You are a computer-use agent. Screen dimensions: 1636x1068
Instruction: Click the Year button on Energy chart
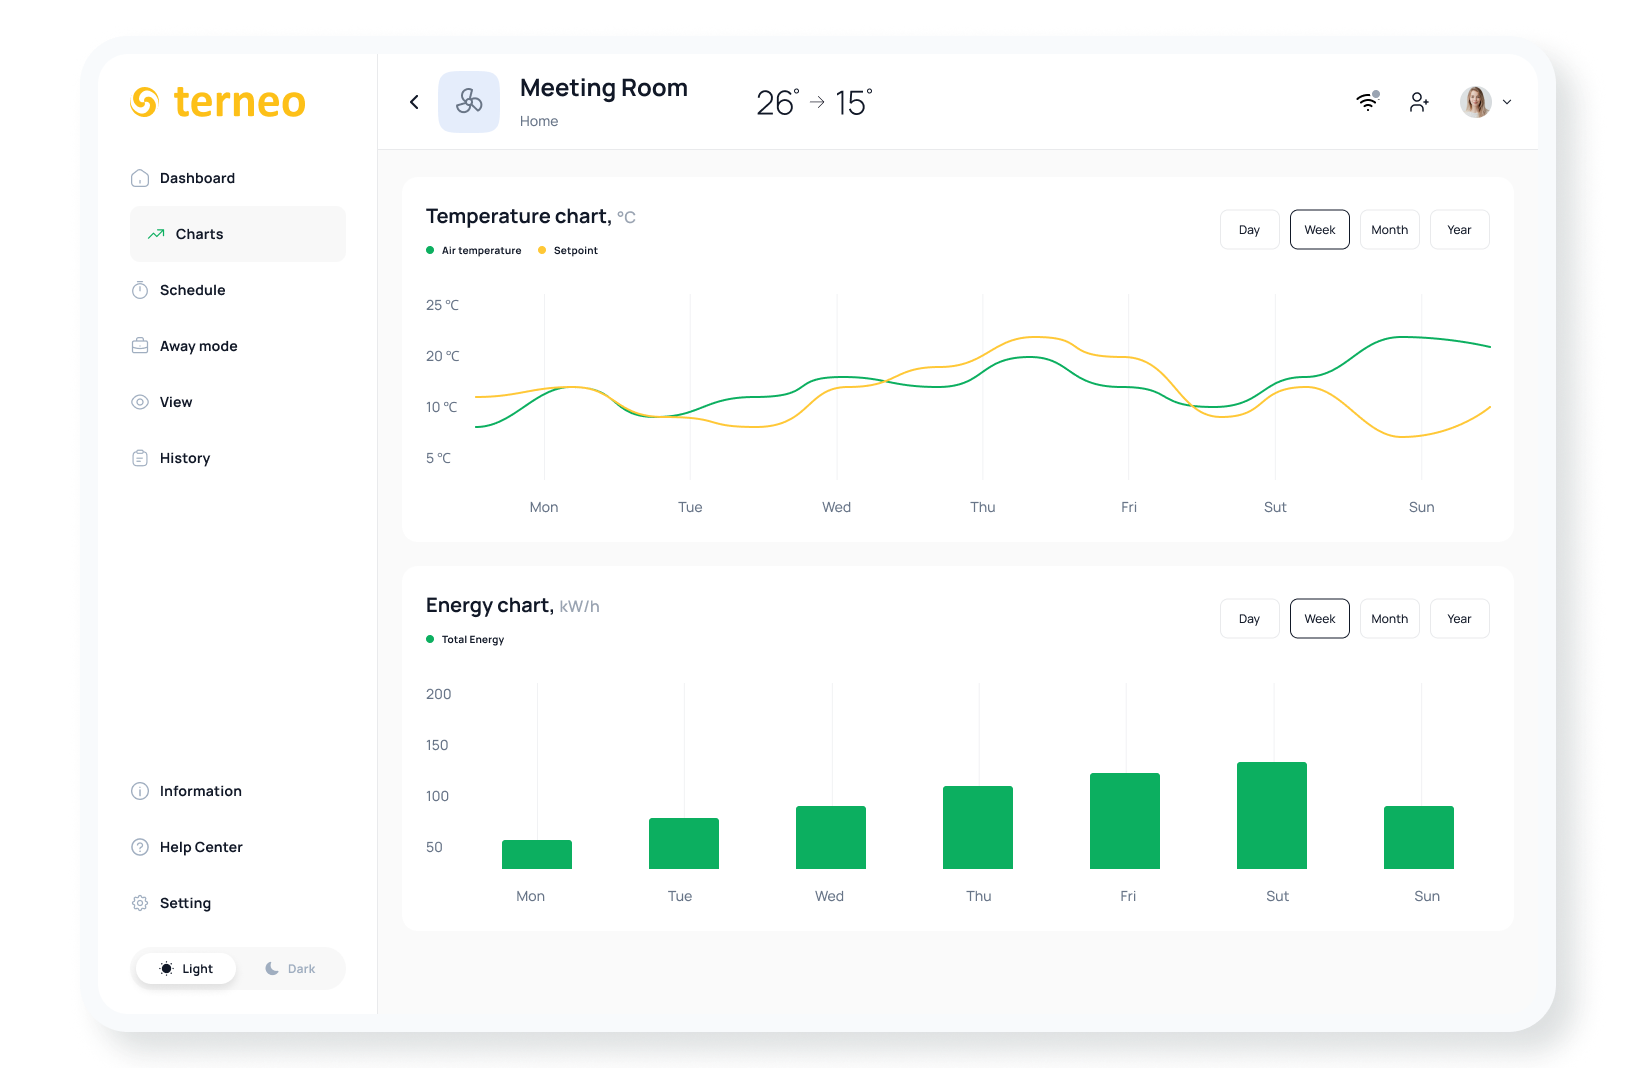[1459, 618]
